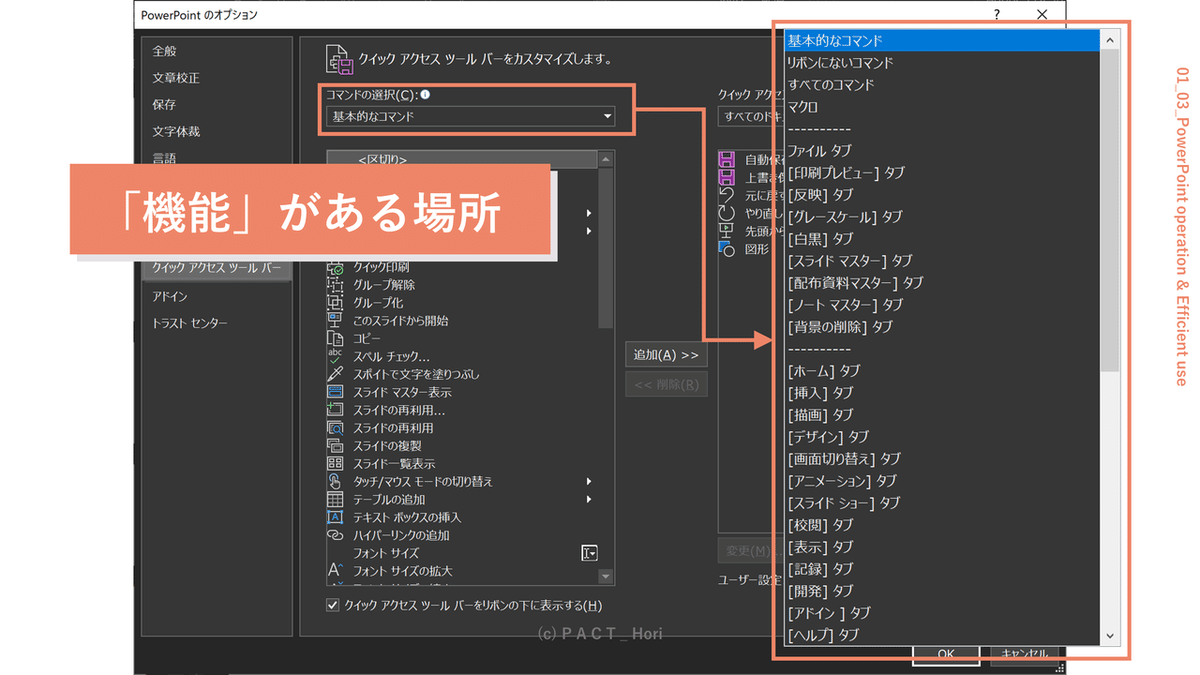Image resolution: width=1200 pixels, height=675 pixels.
Task: Choose [校閲] タブ from the list
Action: click(941, 525)
